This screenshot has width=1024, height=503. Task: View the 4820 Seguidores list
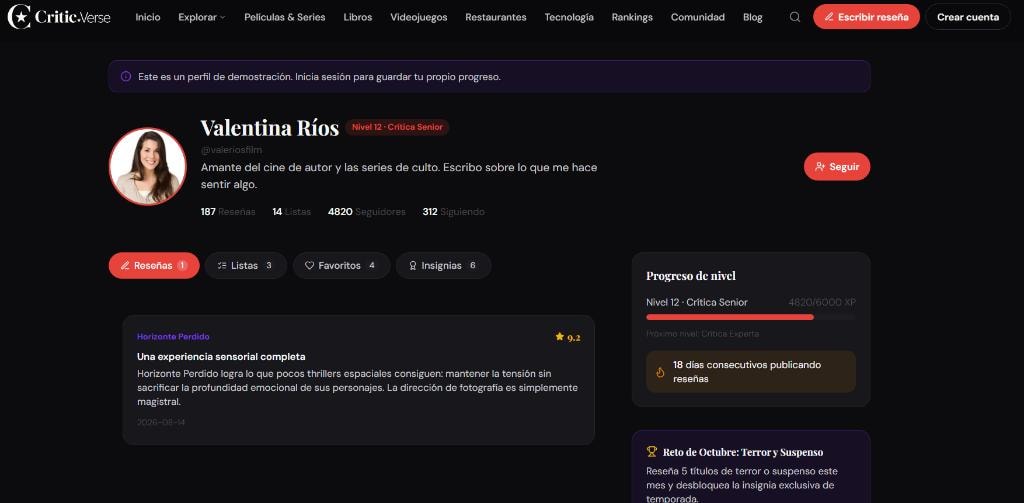(x=366, y=212)
